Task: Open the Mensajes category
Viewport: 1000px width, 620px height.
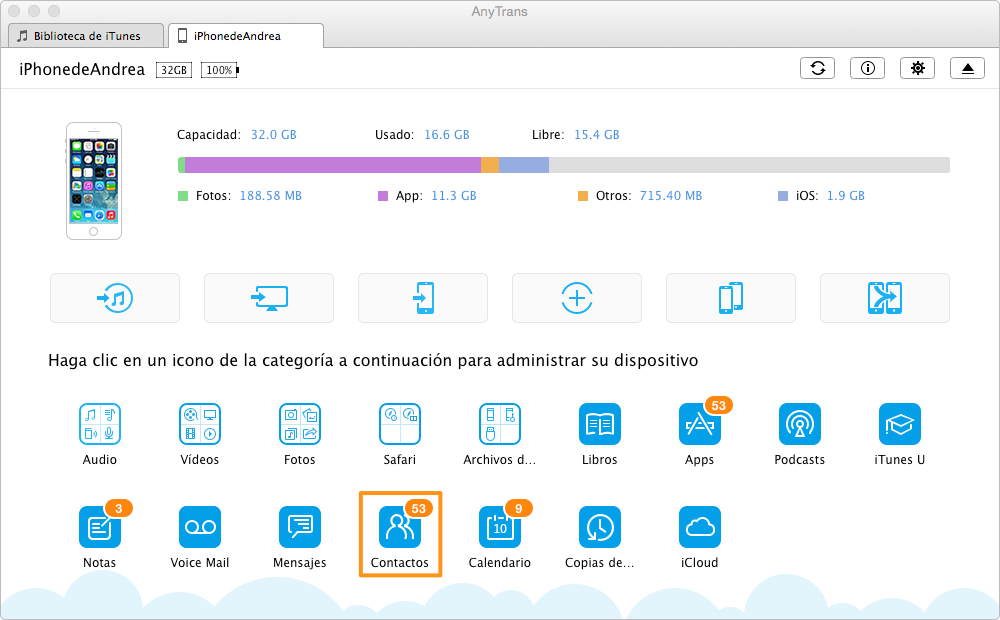Action: 300,527
